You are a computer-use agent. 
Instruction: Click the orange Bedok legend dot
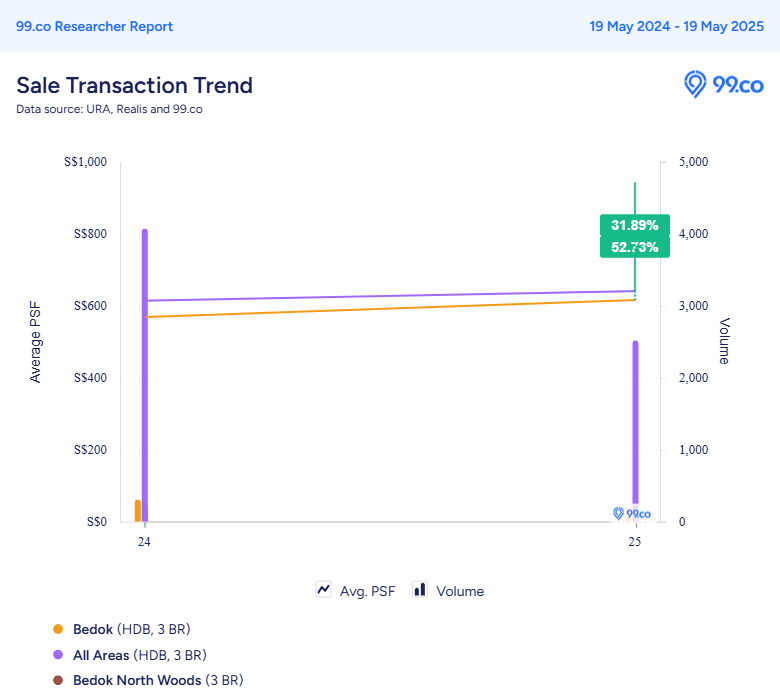click(x=58, y=629)
